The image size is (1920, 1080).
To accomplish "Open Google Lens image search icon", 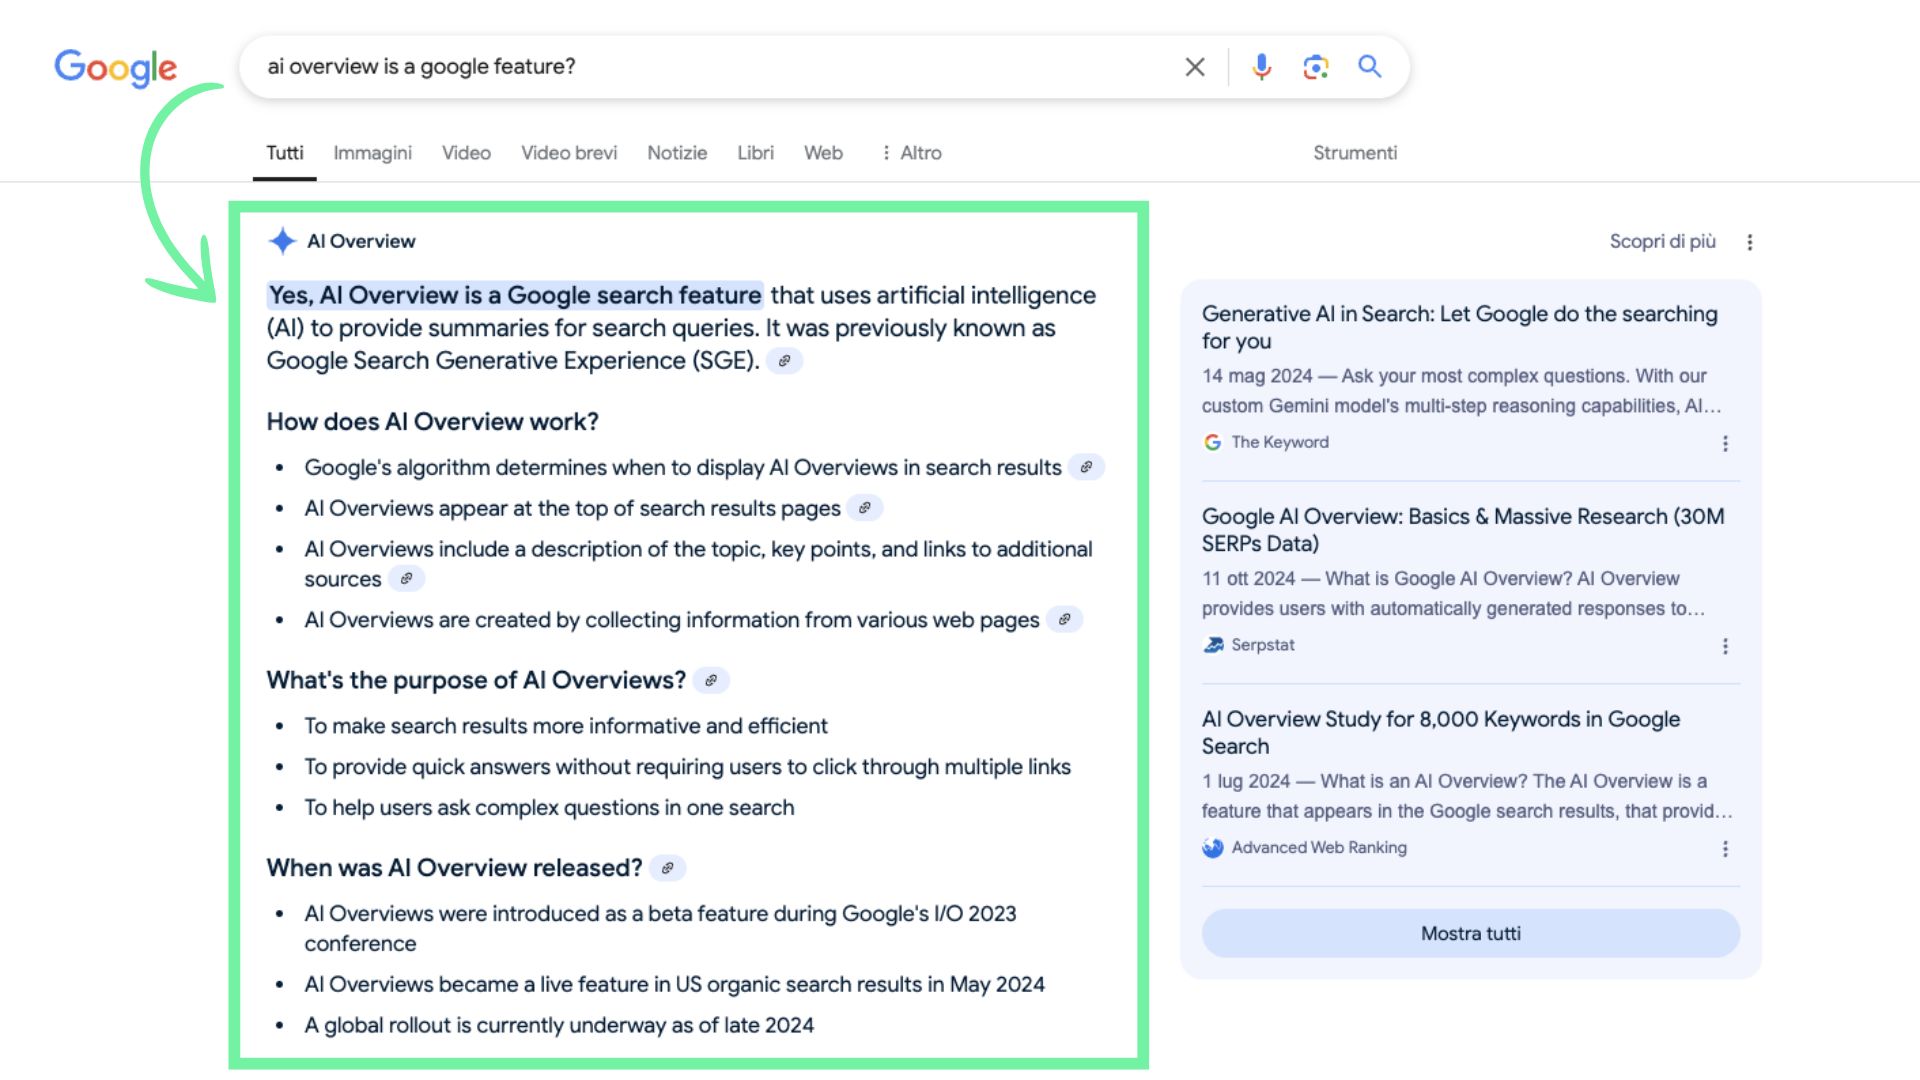I will tap(1315, 67).
